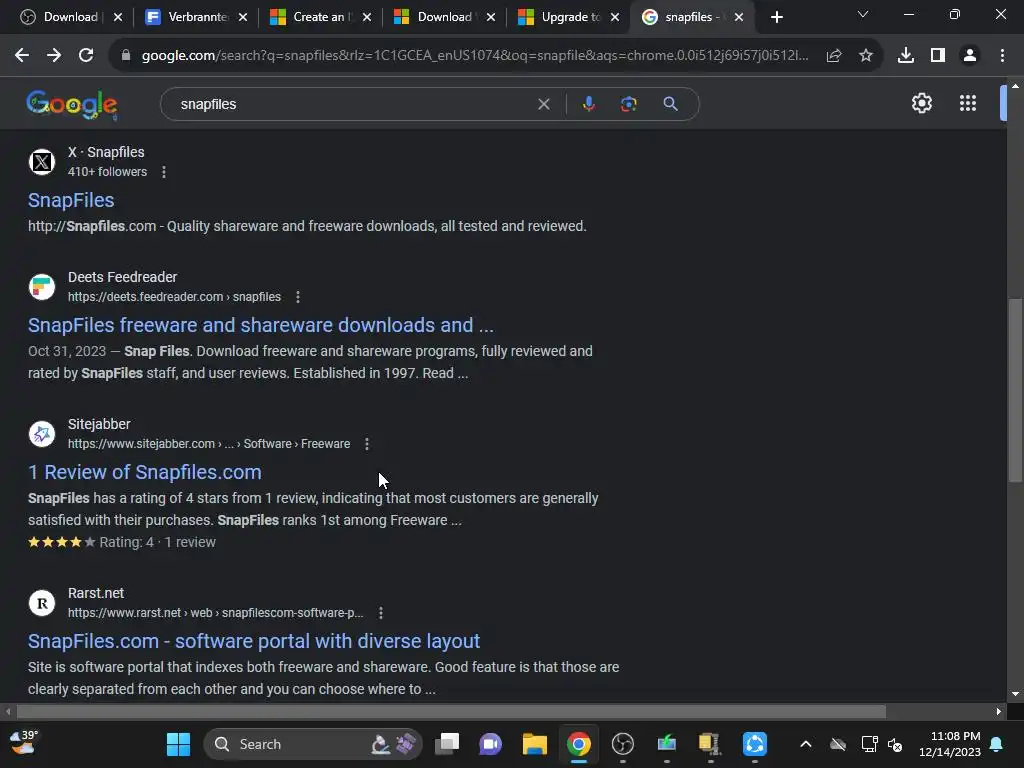
Task: Open the Windows Start menu
Action: [178, 744]
